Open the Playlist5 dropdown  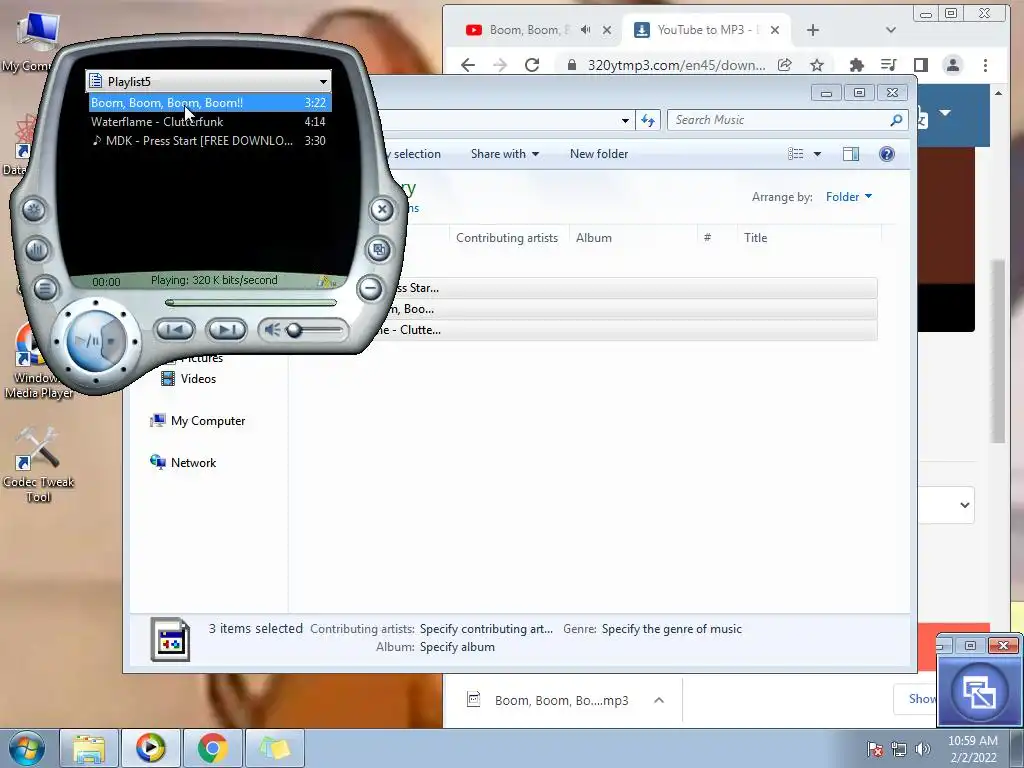(x=323, y=82)
